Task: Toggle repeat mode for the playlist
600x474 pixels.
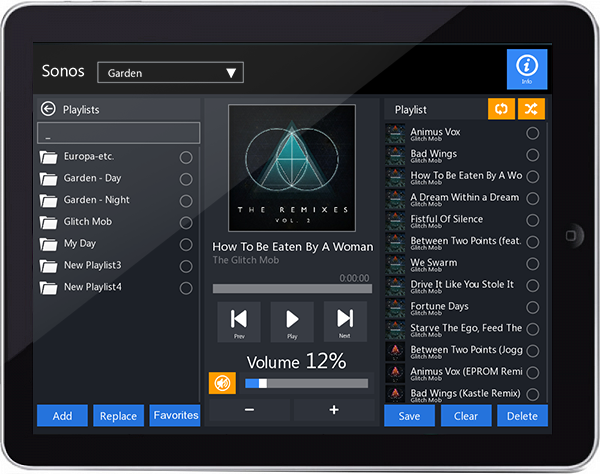Action: pyautogui.click(x=501, y=109)
